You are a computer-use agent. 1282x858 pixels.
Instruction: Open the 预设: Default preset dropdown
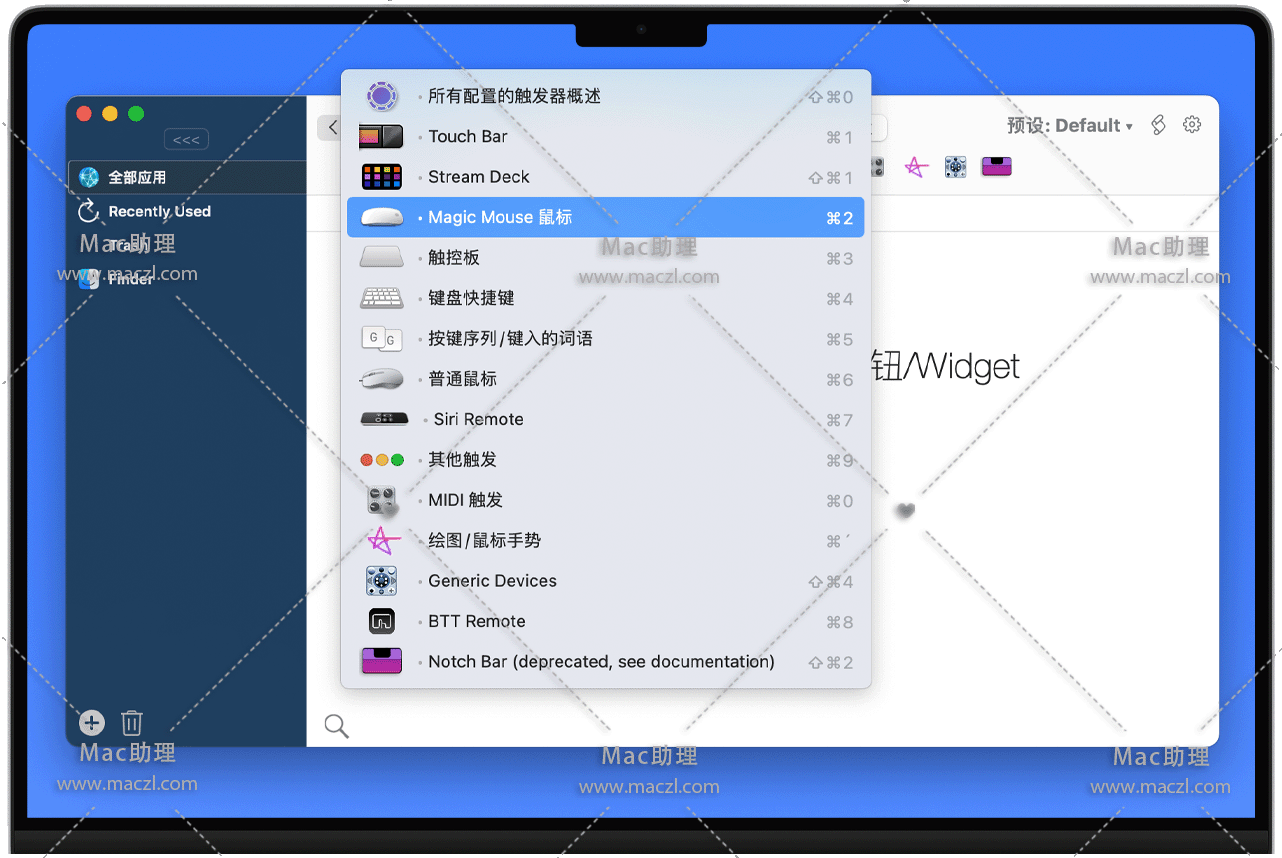pyautogui.click(x=1070, y=126)
